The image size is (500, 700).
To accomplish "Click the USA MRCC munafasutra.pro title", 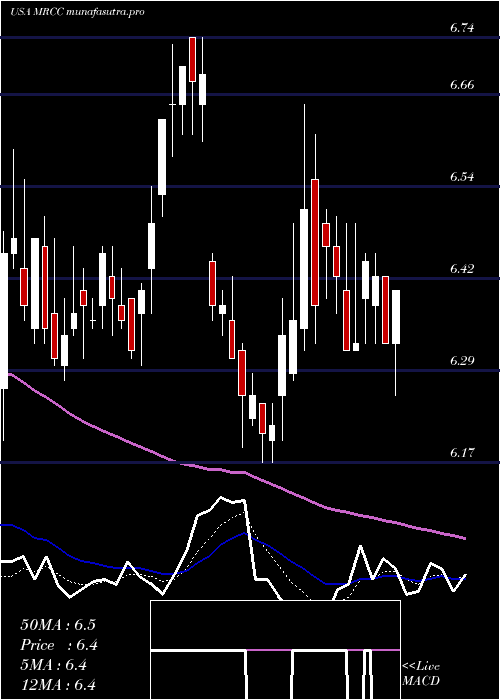I will [77, 12].
